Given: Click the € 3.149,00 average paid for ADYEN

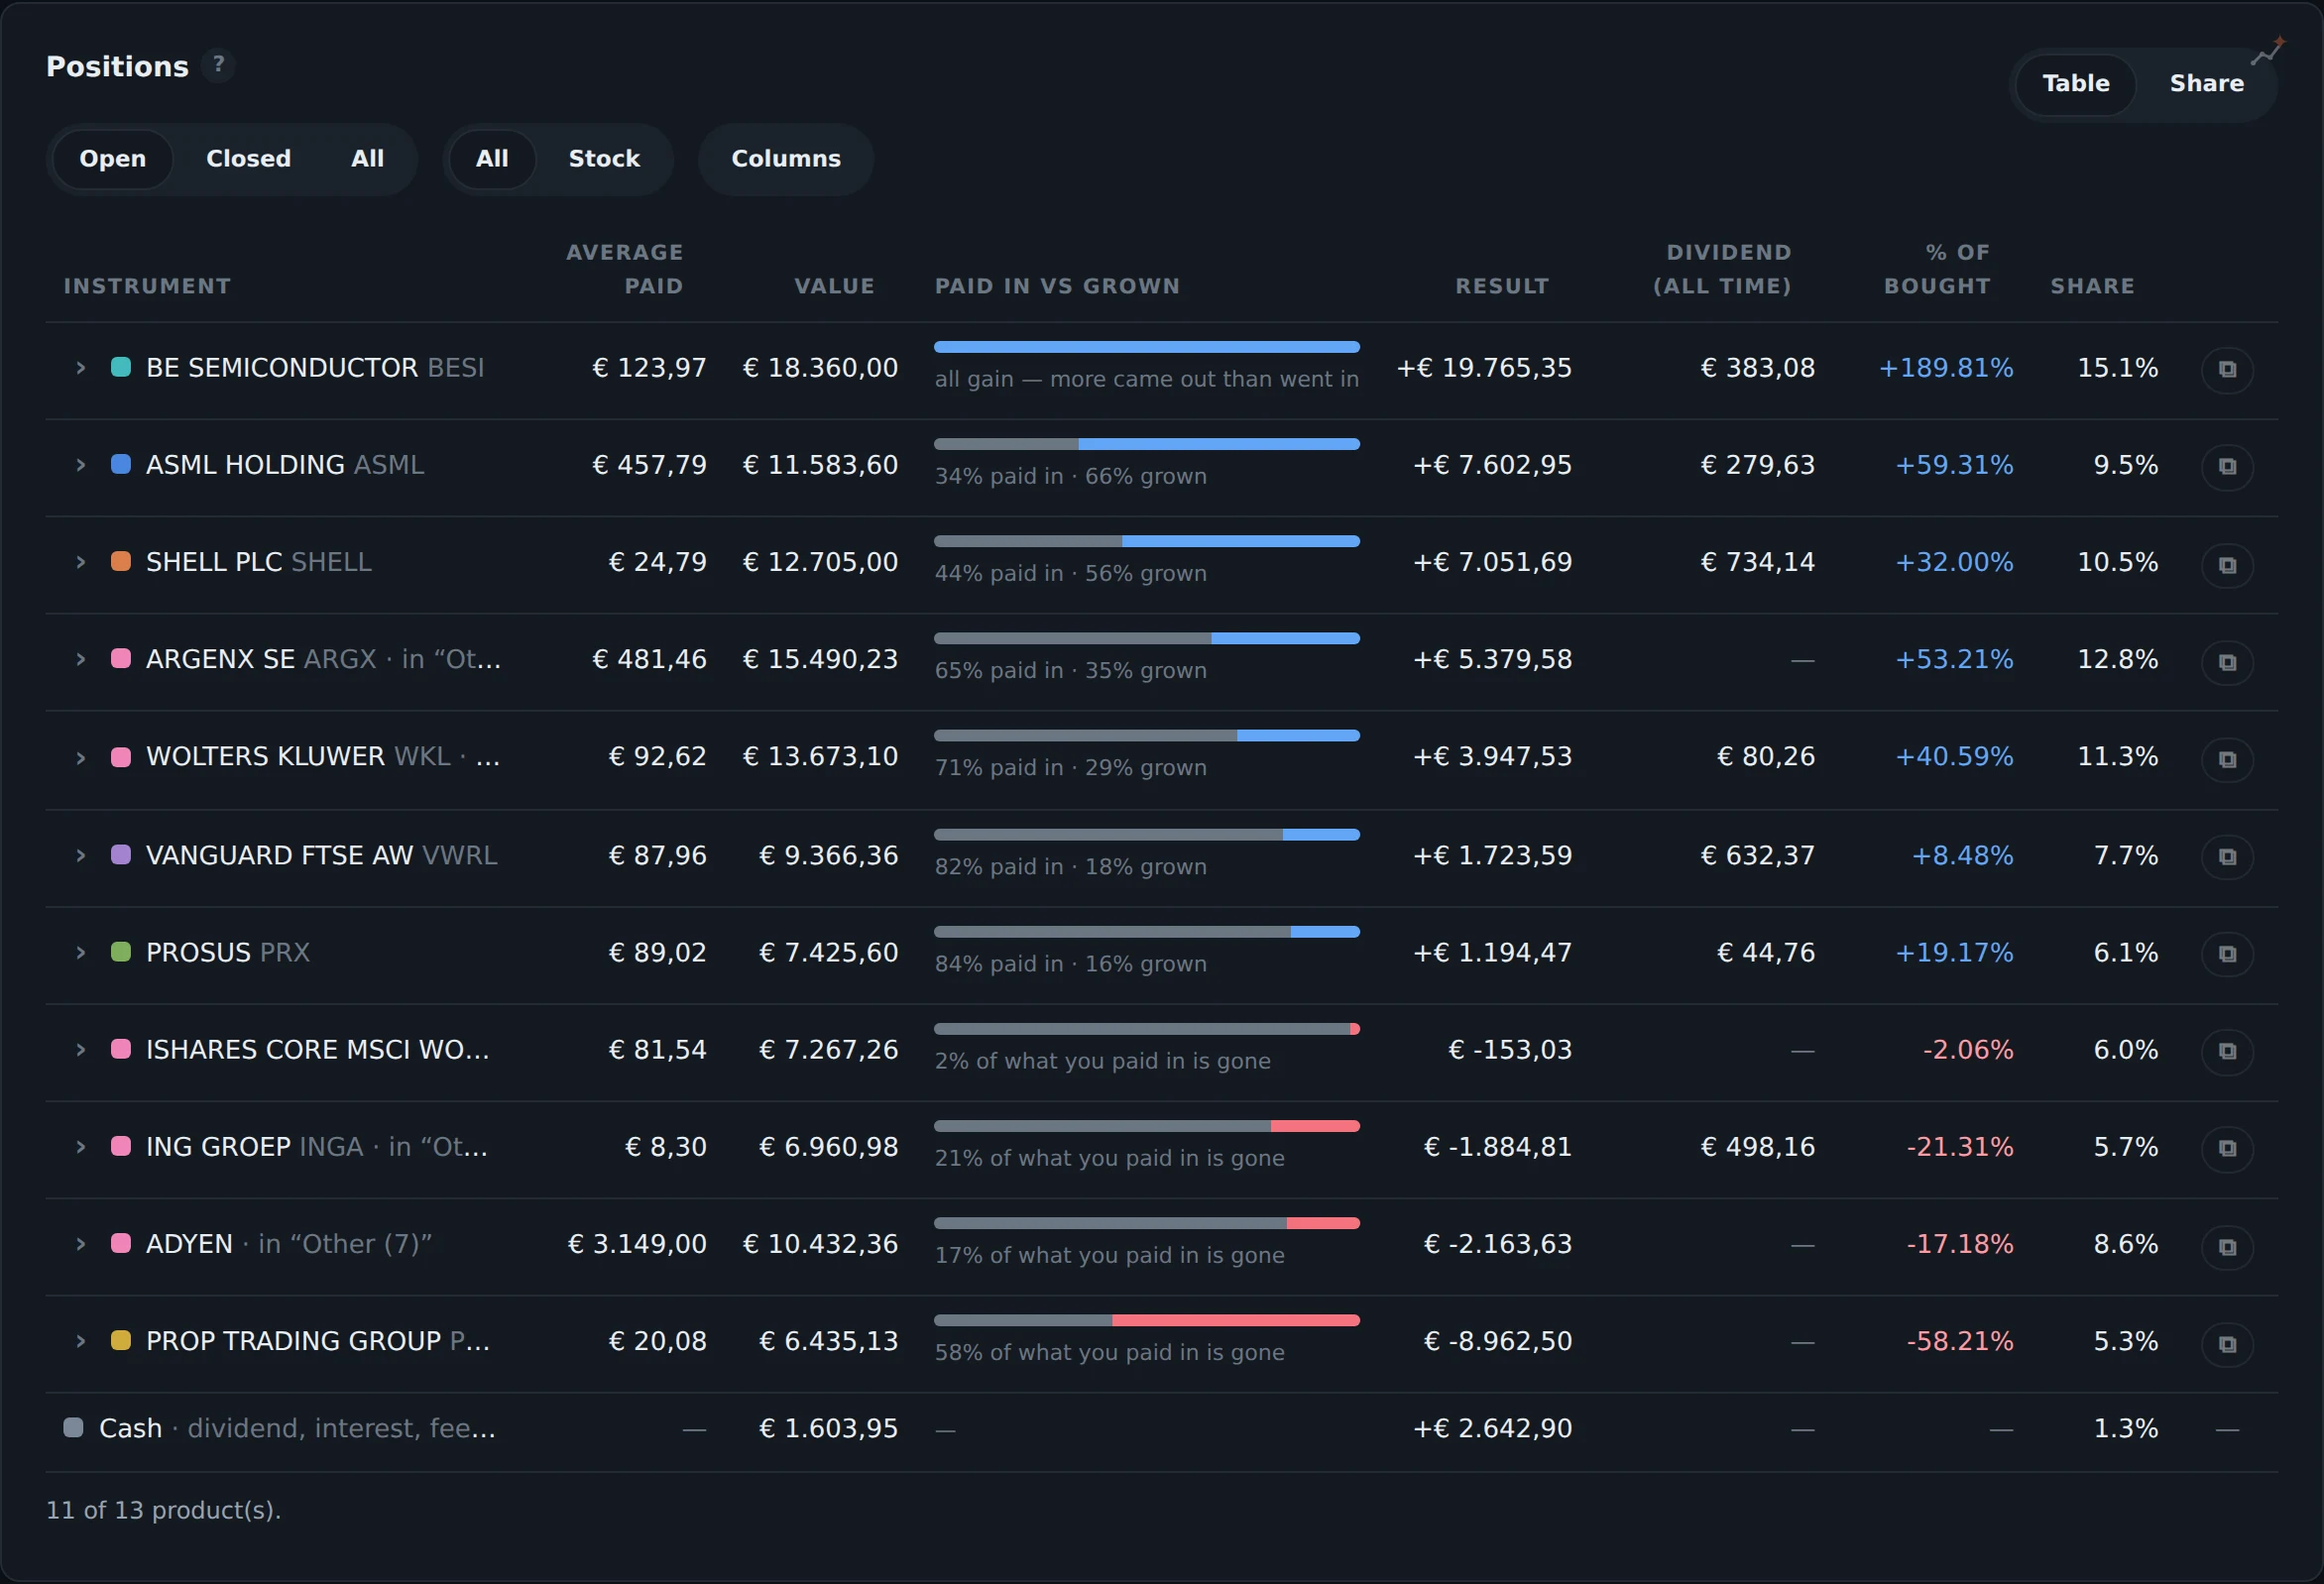Looking at the screenshot, I should [x=637, y=1244].
